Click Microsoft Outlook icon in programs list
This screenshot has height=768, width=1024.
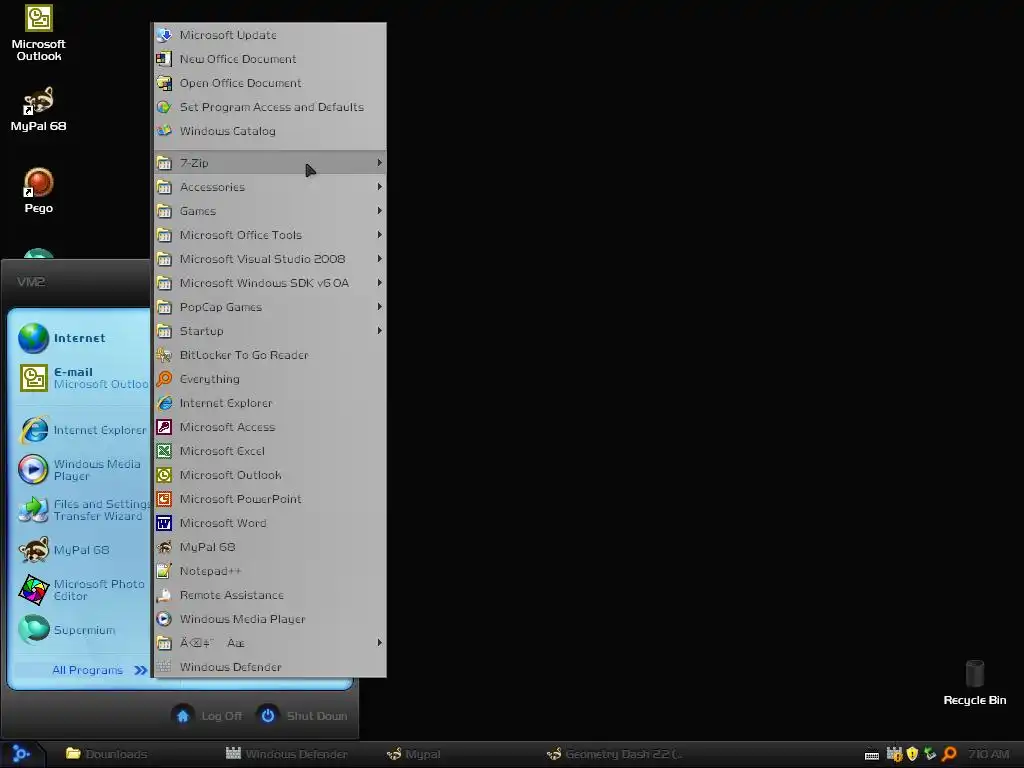165,475
